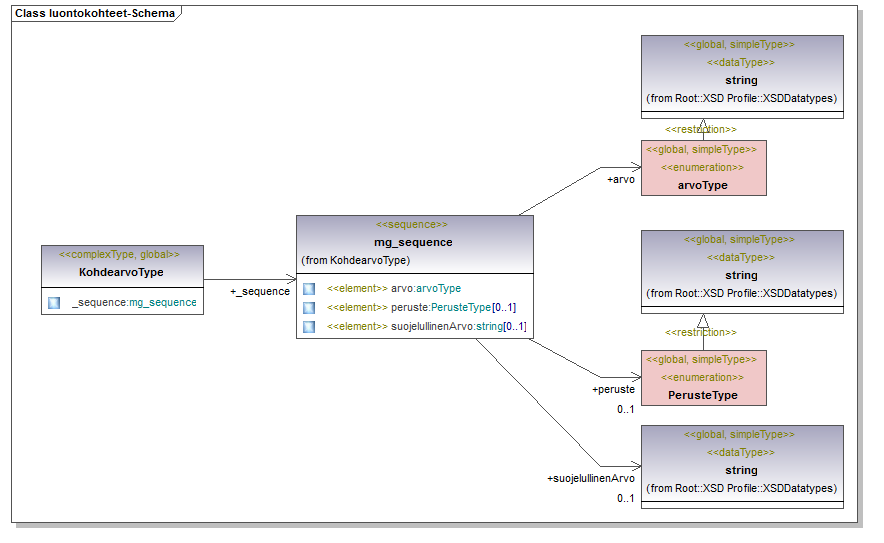
Task: Click the 'Class luontokohteet-Schema' diagram tab
Action: pyautogui.click(x=95, y=14)
